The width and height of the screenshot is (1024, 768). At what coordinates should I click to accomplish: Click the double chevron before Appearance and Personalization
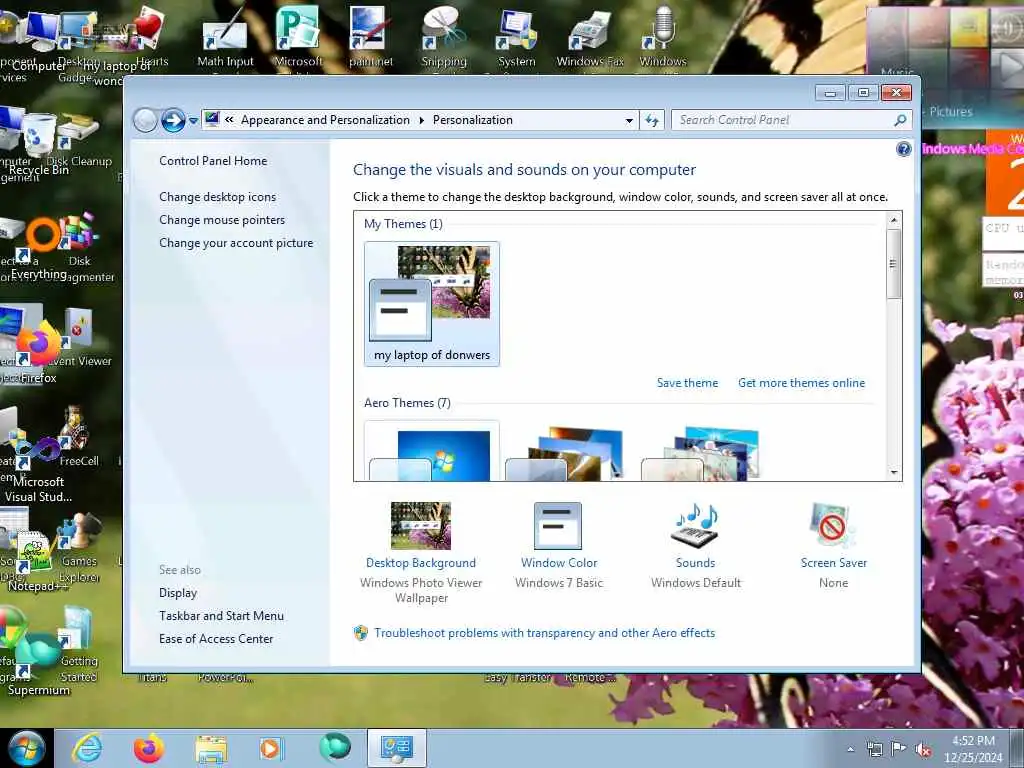[229, 120]
